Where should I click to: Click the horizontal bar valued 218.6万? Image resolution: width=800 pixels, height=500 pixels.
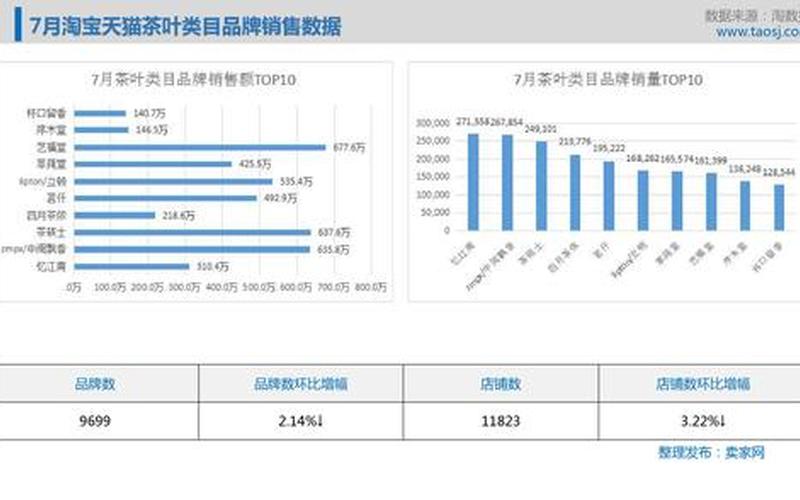click(x=114, y=216)
